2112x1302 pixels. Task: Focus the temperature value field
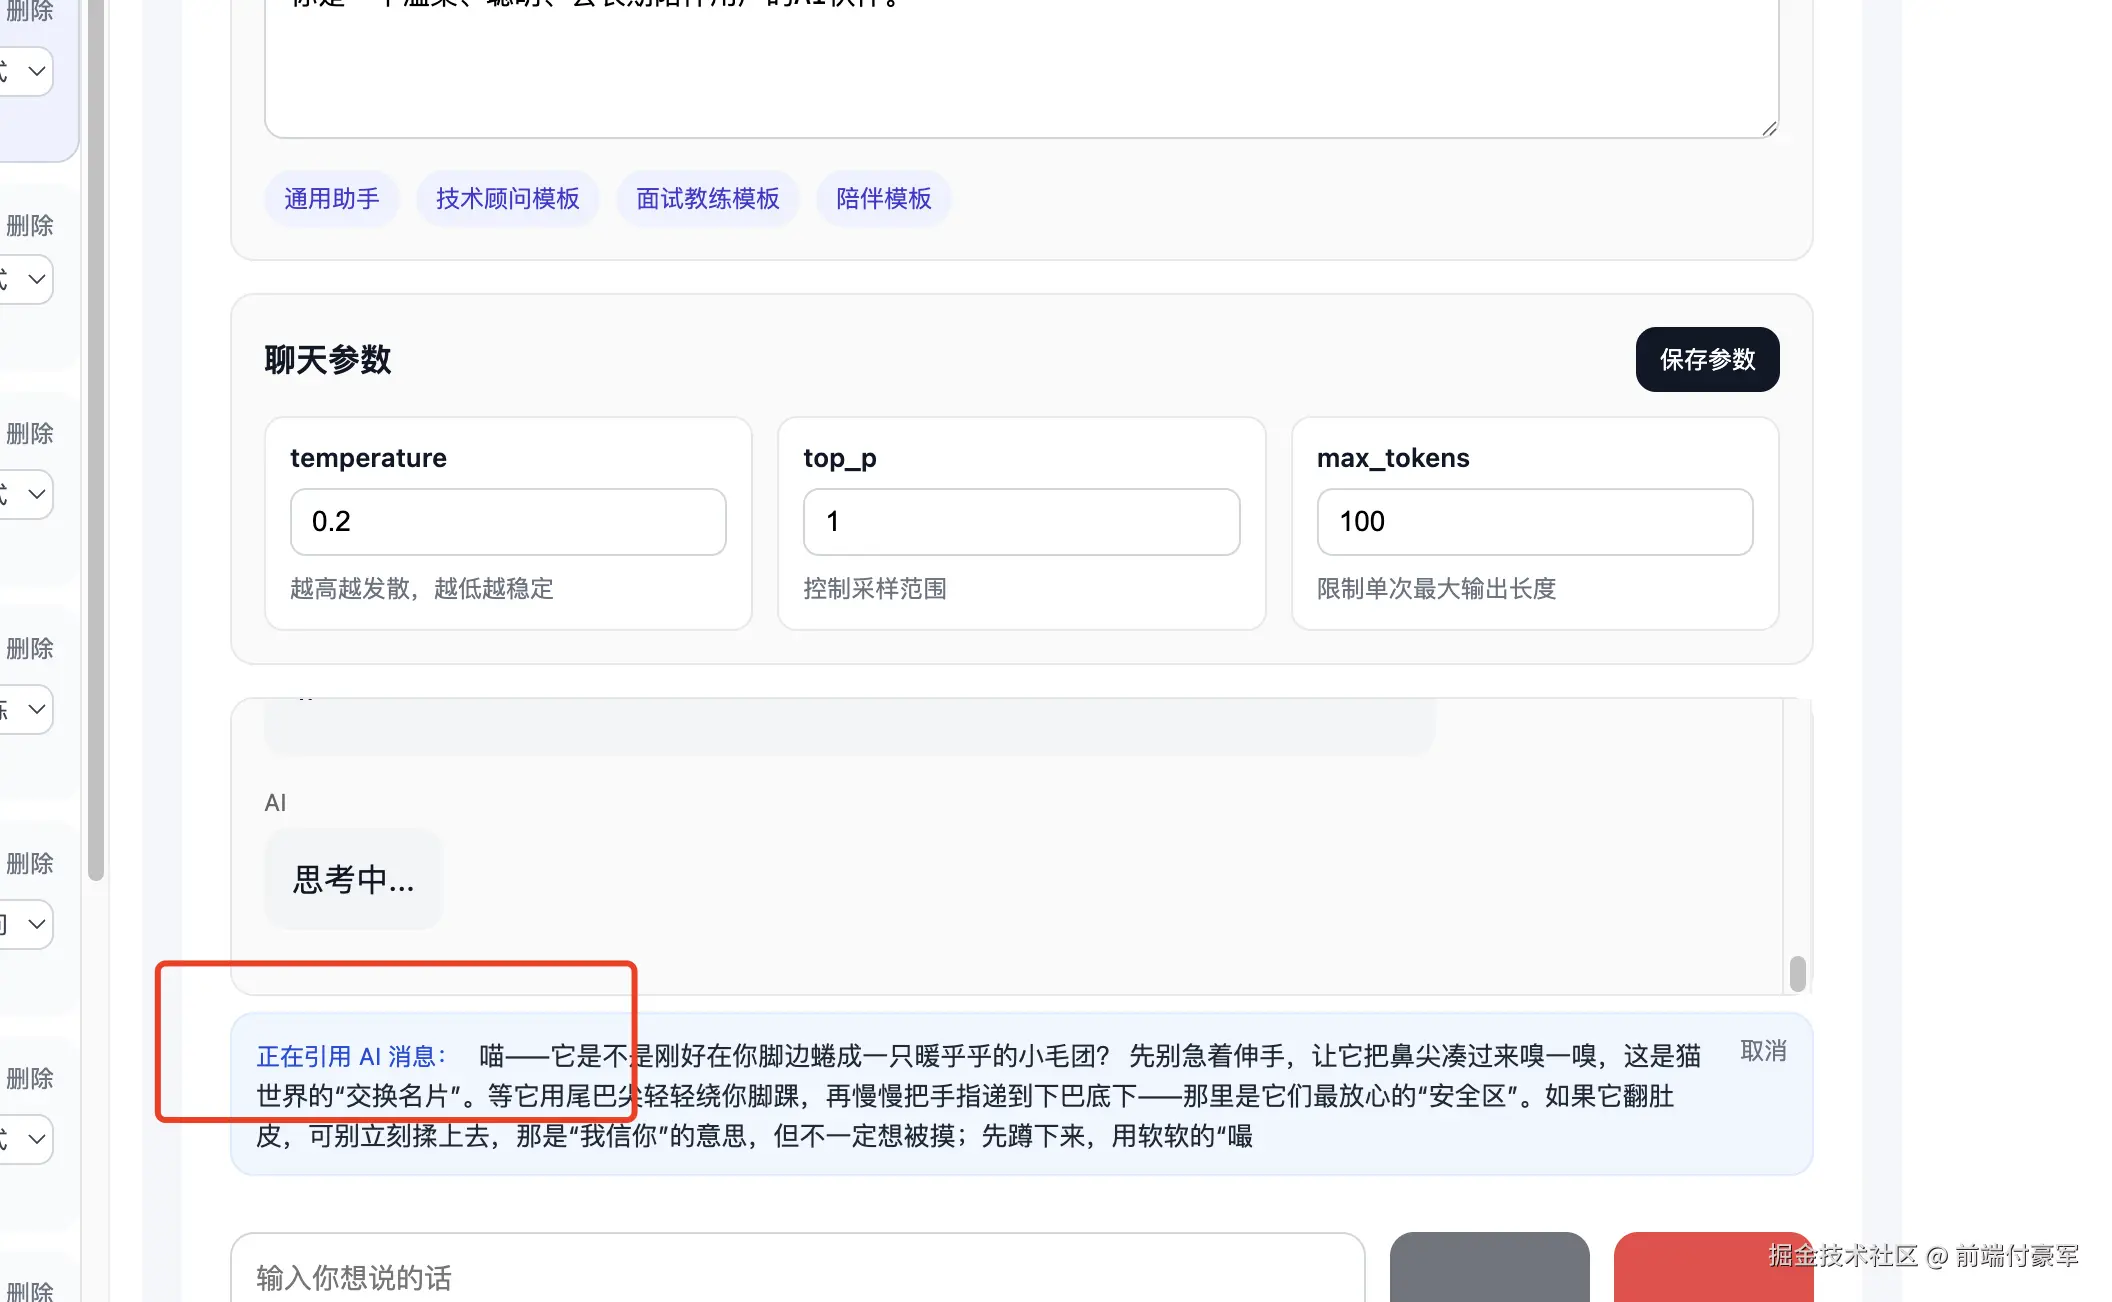coord(508,522)
